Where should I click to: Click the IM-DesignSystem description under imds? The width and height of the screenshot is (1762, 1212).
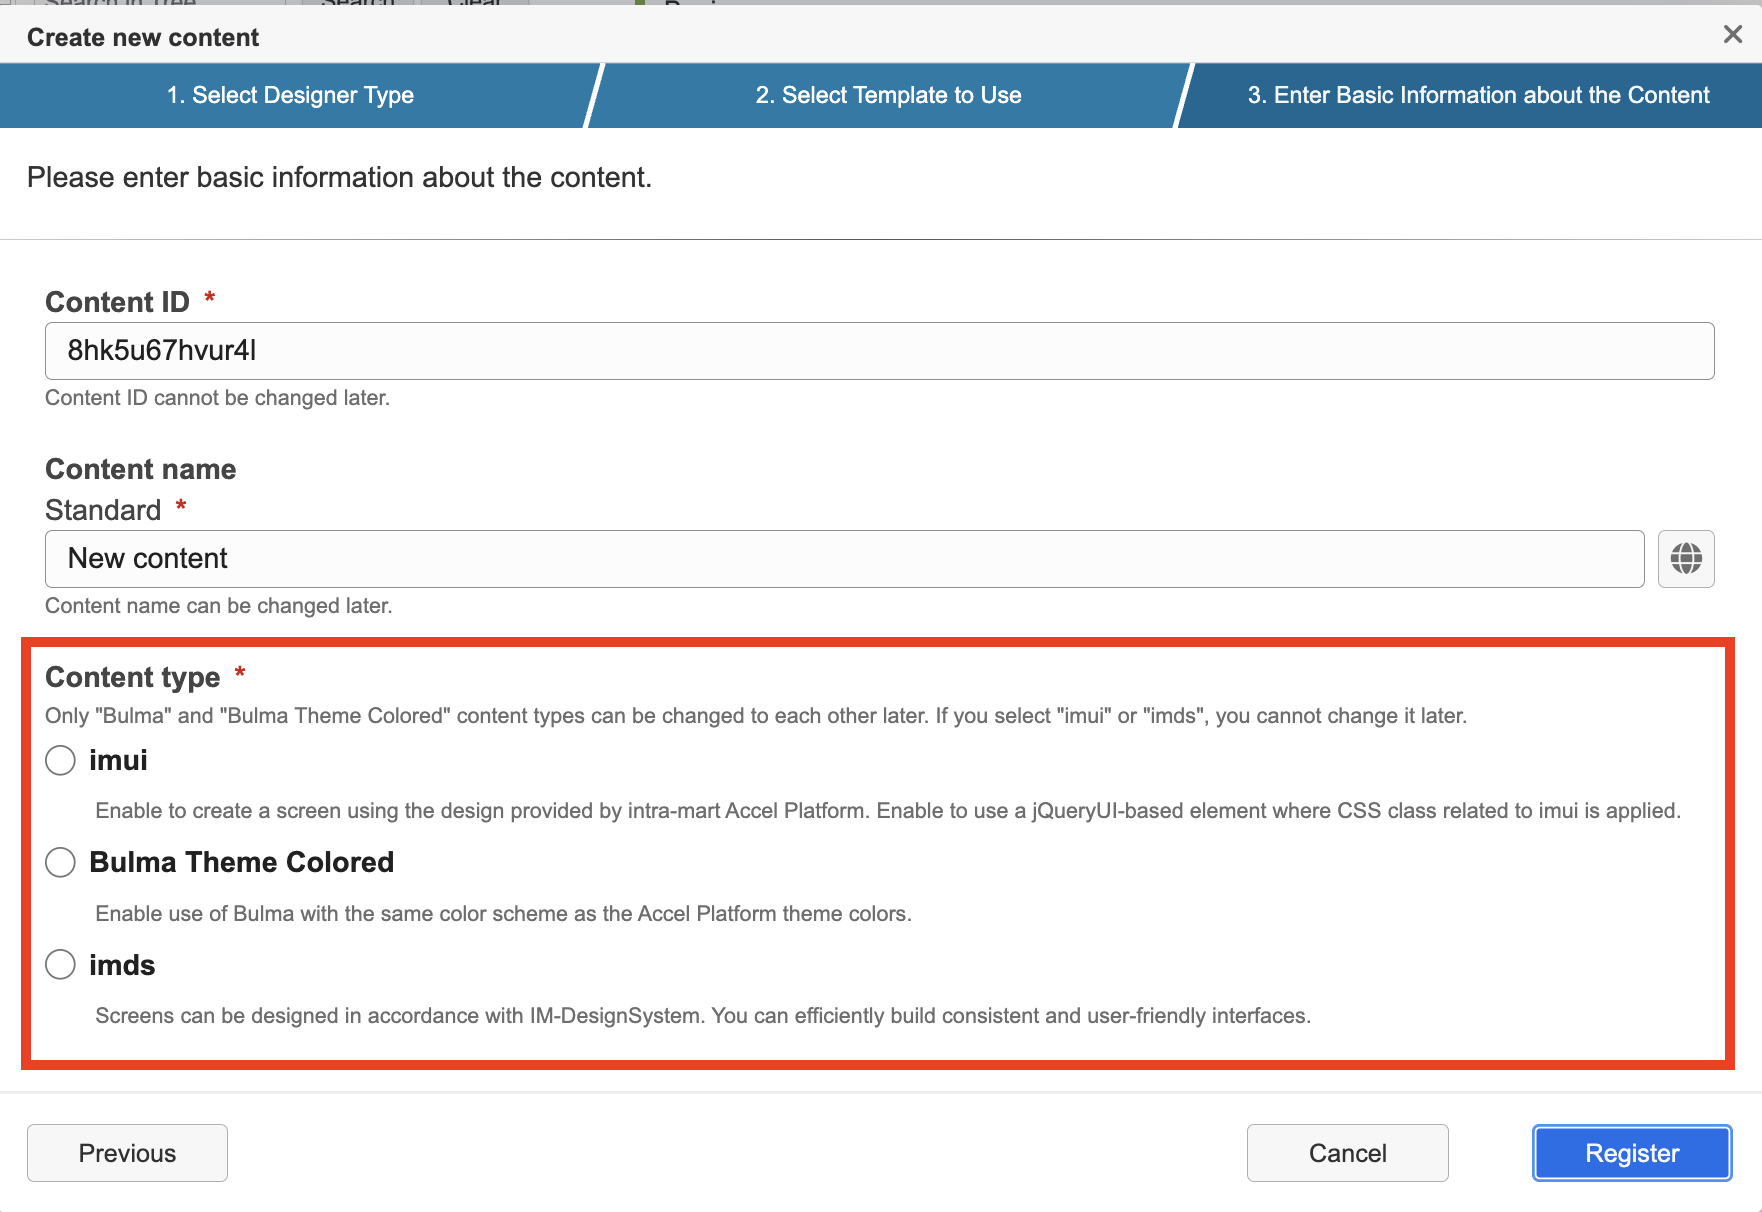point(702,1016)
